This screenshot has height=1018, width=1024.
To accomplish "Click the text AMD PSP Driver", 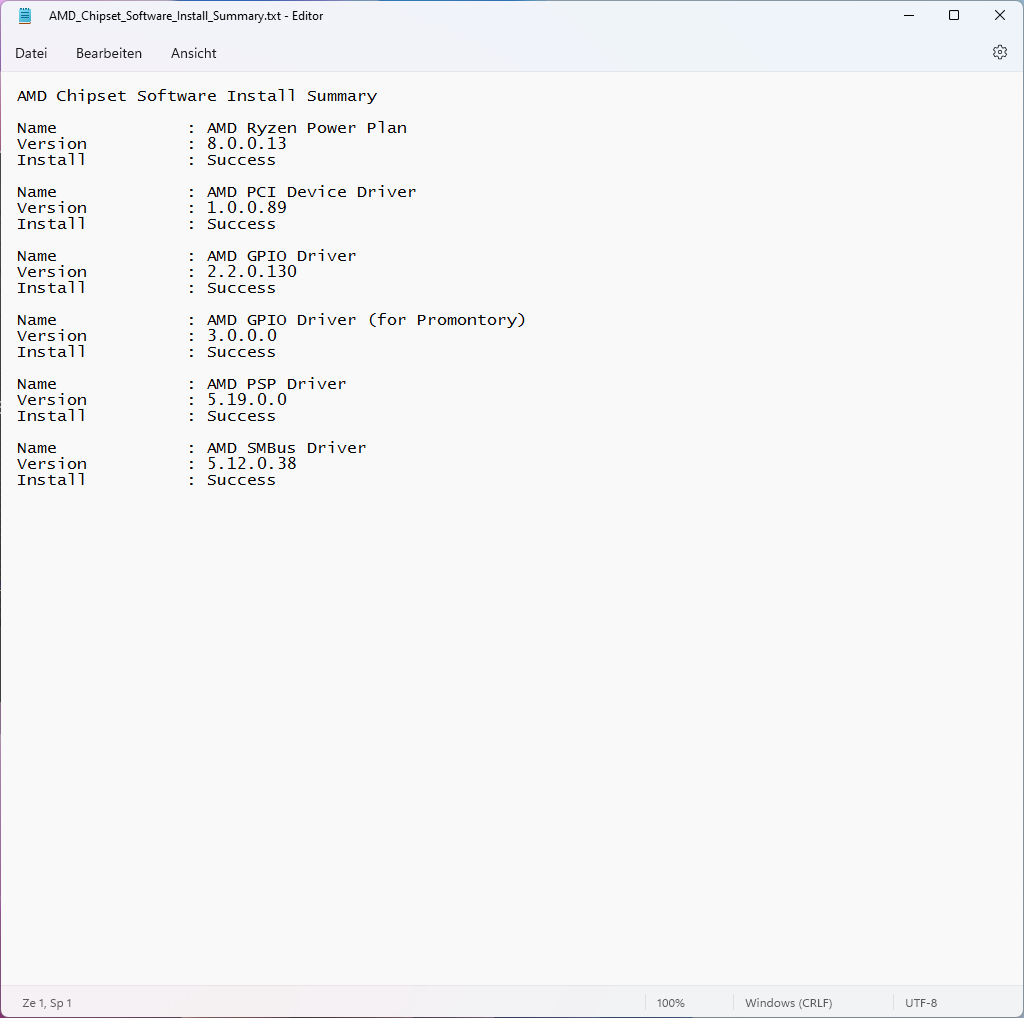I will click(x=277, y=384).
